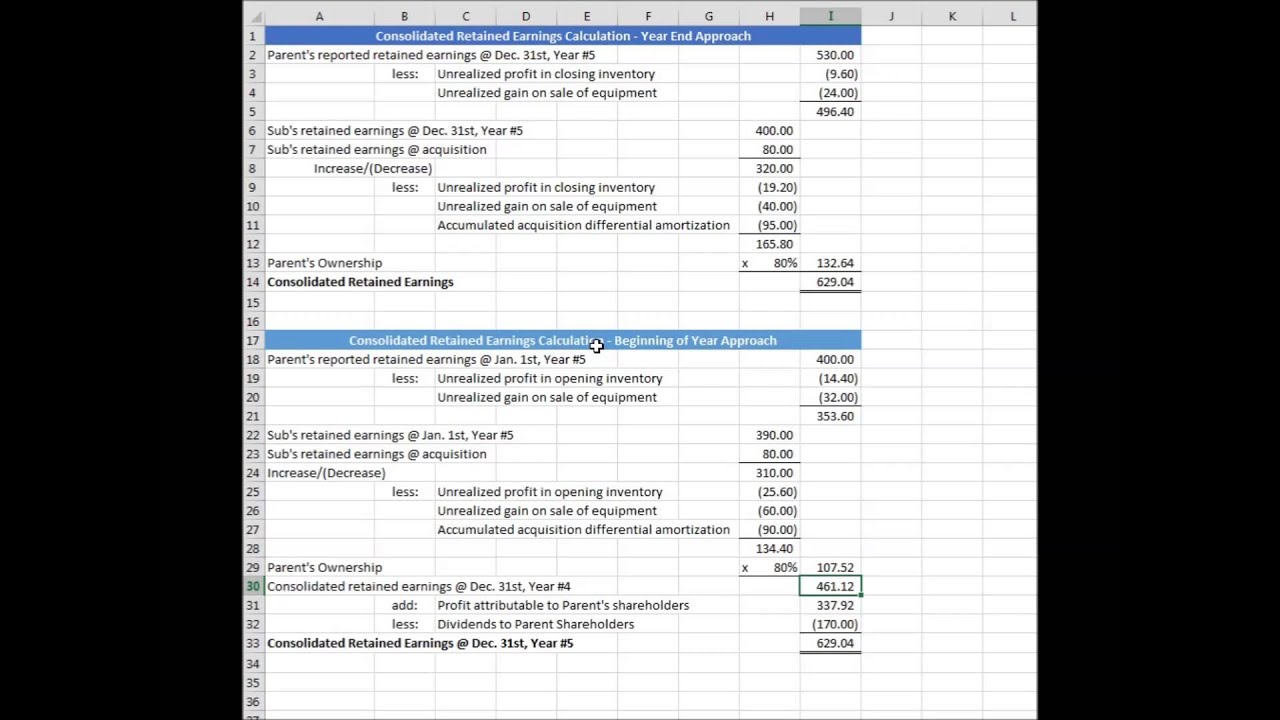The image size is (1280, 720).
Task: Select cell with value (25.60)
Action: [769, 492]
